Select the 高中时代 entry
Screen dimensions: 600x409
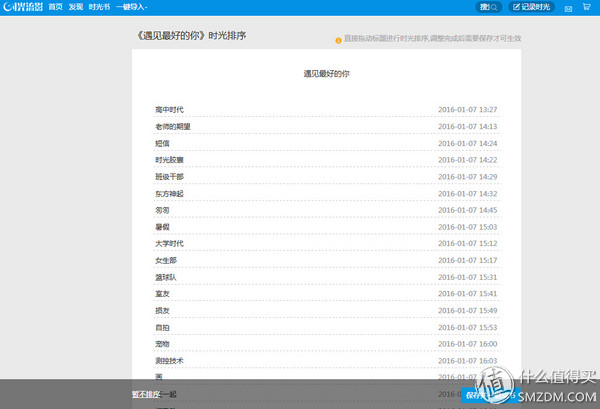pyautogui.click(x=169, y=110)
